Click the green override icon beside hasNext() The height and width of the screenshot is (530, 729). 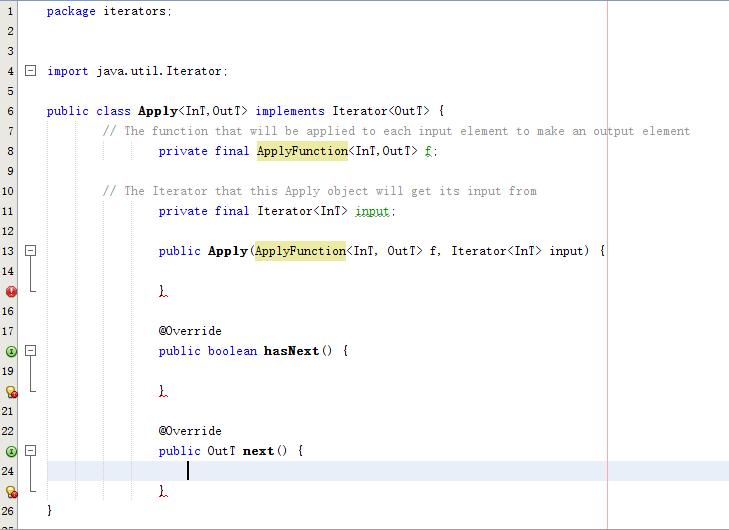(x=11, y=351)
